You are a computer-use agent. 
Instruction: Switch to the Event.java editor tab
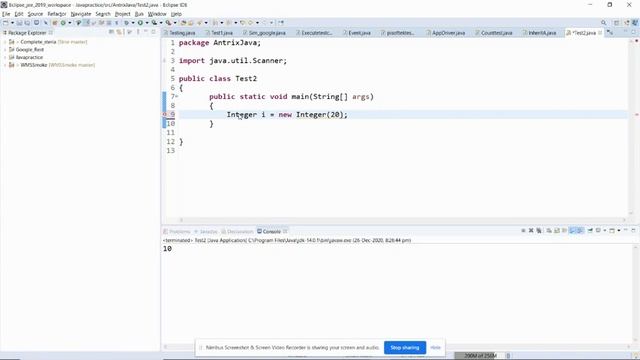coord(357,33)
